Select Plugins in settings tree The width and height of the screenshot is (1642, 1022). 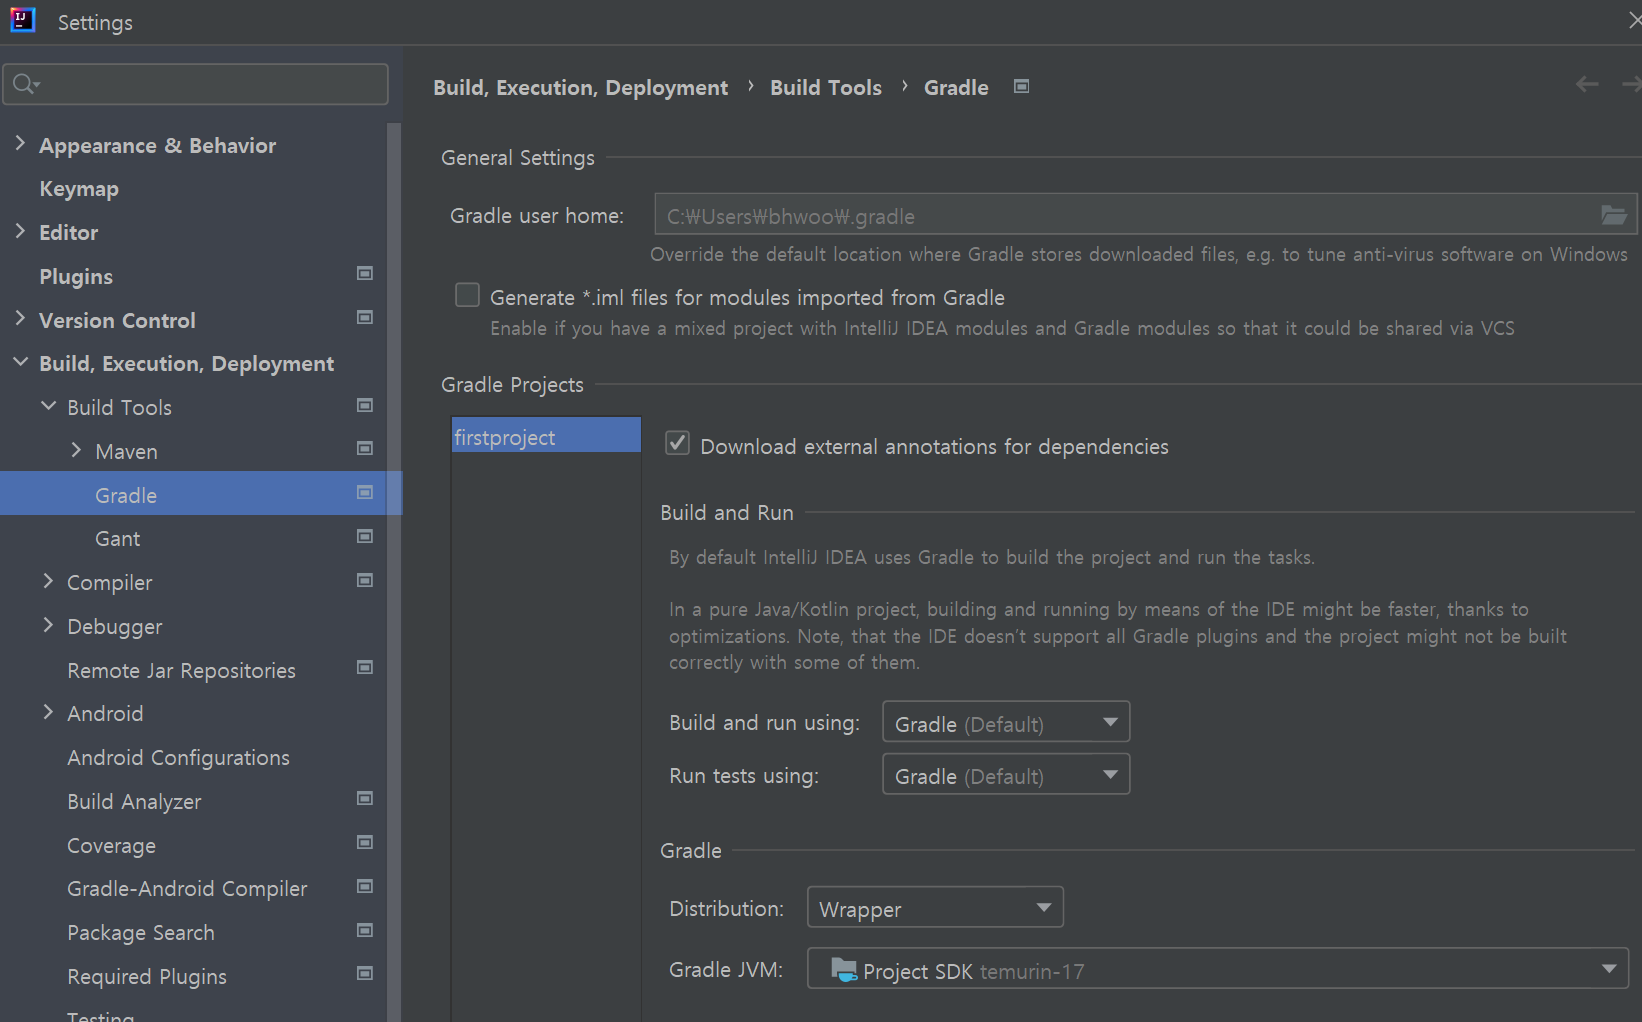click(x=76, y=276)
